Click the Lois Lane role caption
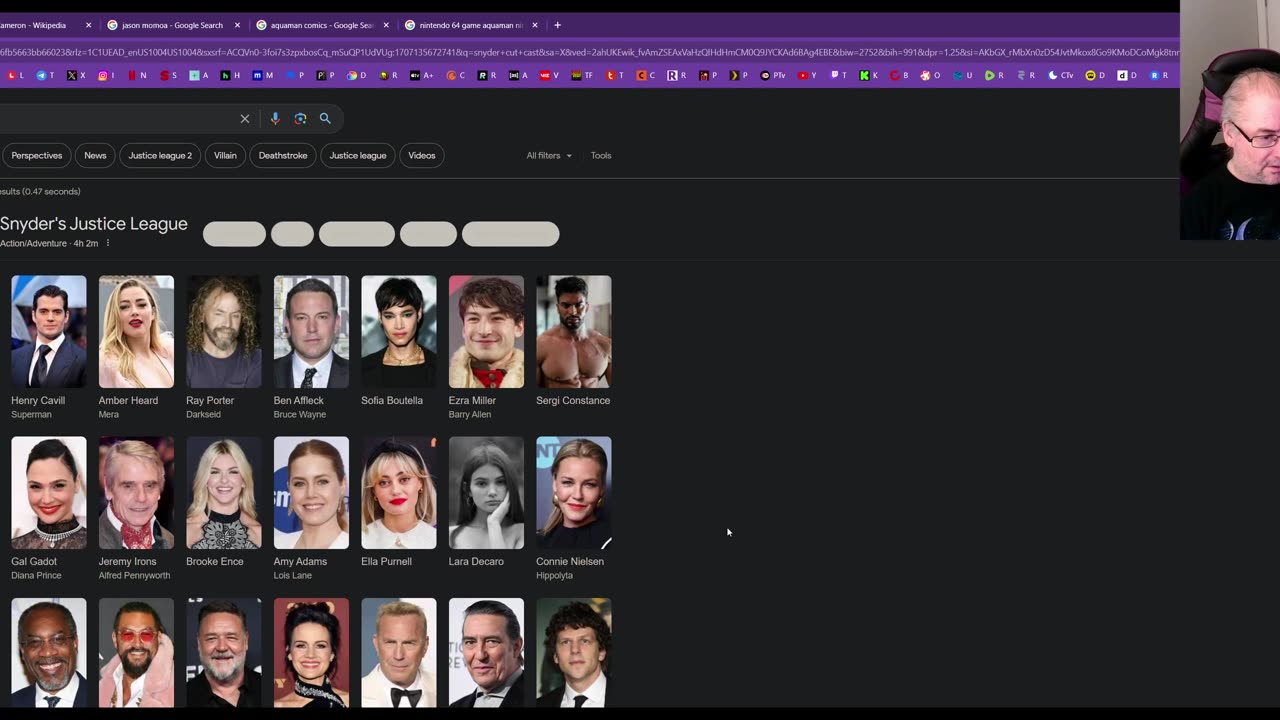Screen dimensions: 1280x720 (x=293, y=575)
